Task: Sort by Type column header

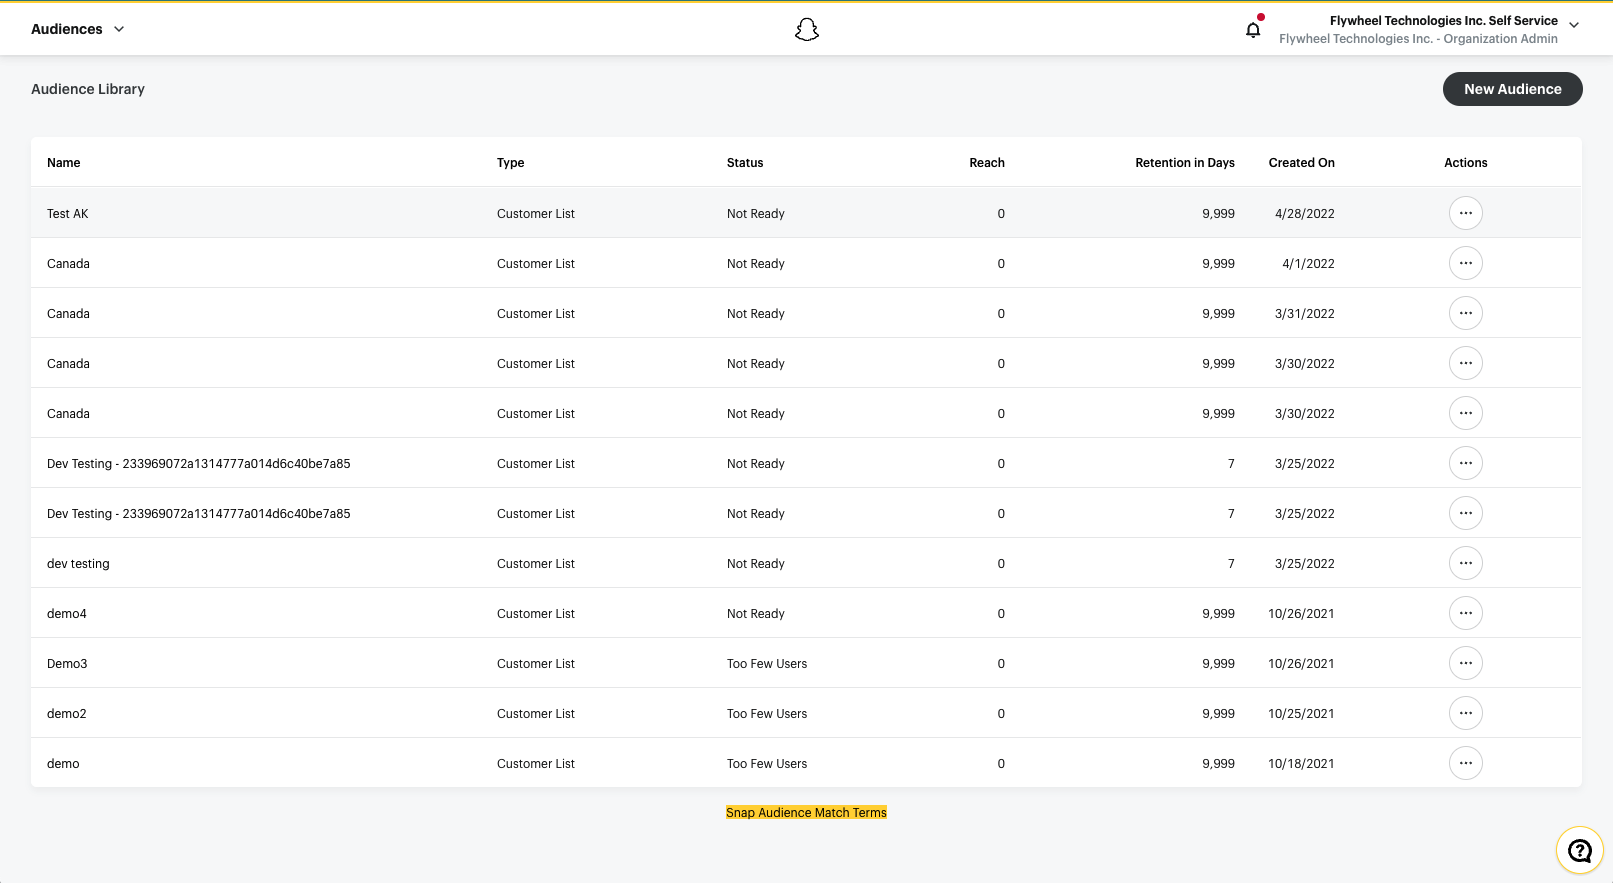Action: click(510, 163)
